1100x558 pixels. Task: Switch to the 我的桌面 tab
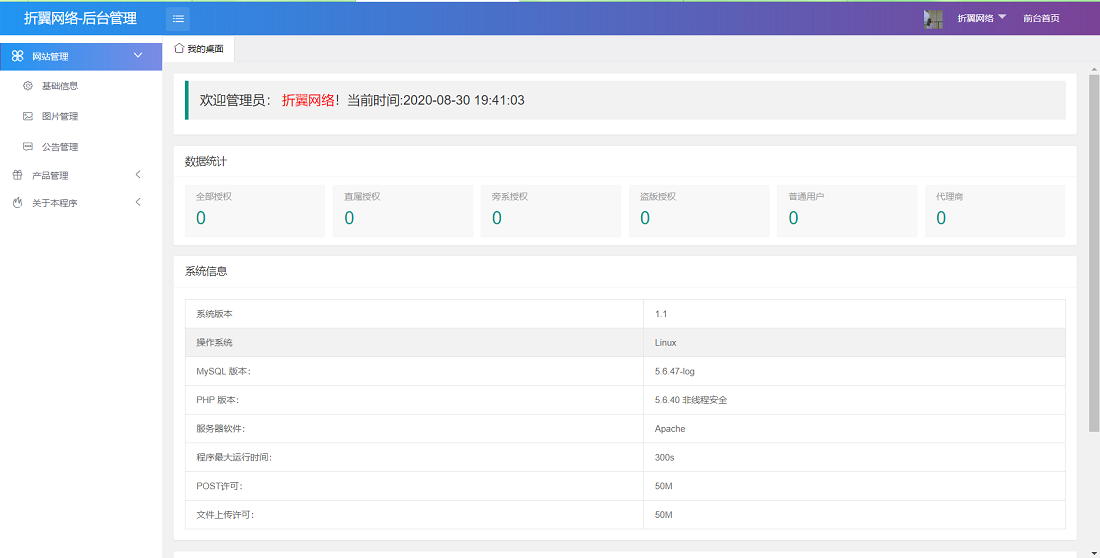204,49
